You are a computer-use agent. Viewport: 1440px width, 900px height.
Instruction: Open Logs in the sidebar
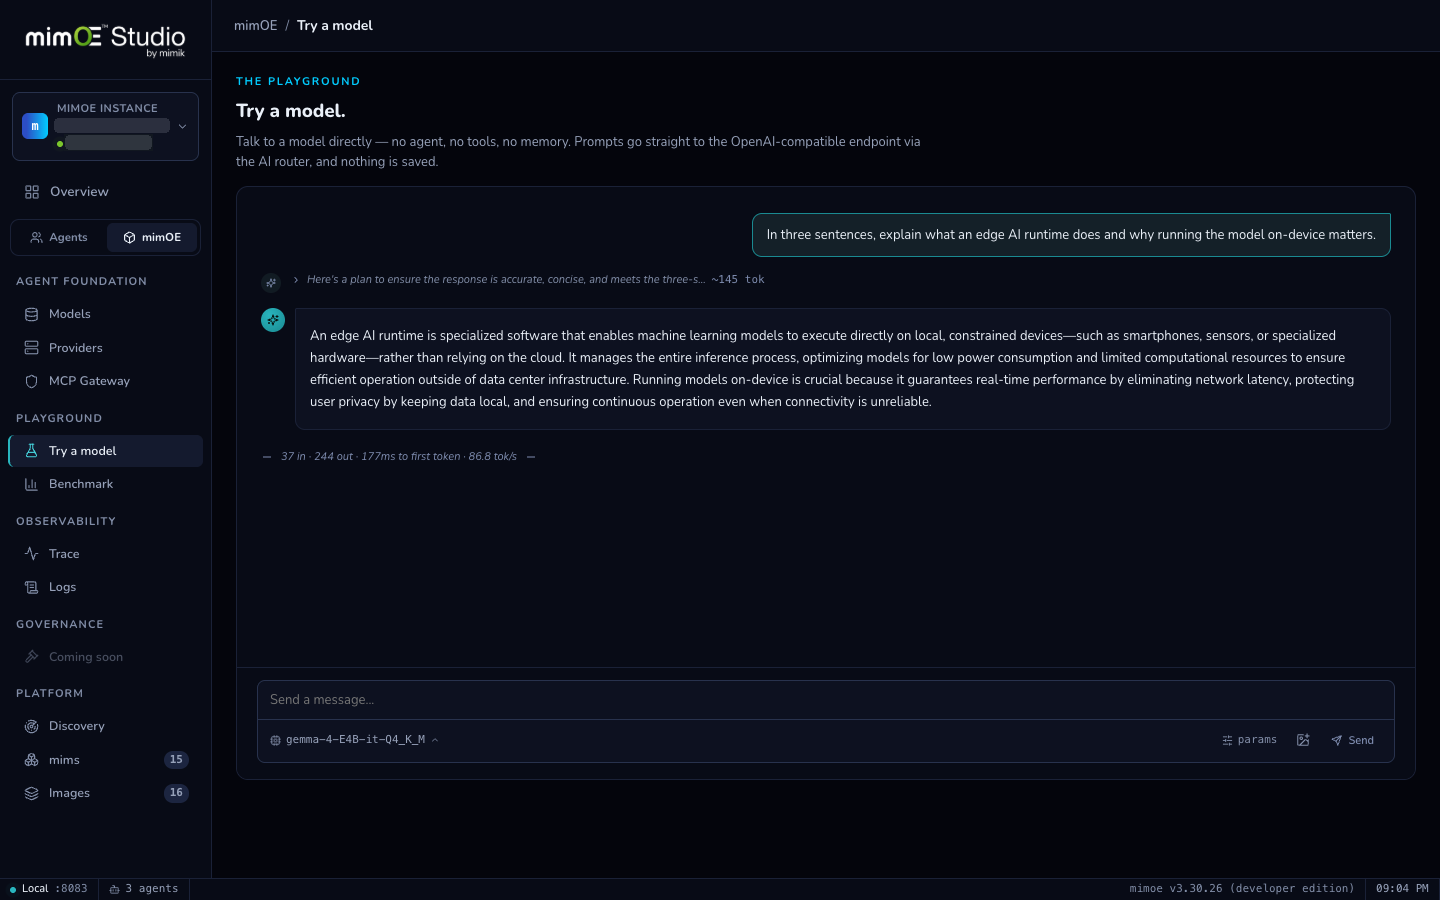105,587
